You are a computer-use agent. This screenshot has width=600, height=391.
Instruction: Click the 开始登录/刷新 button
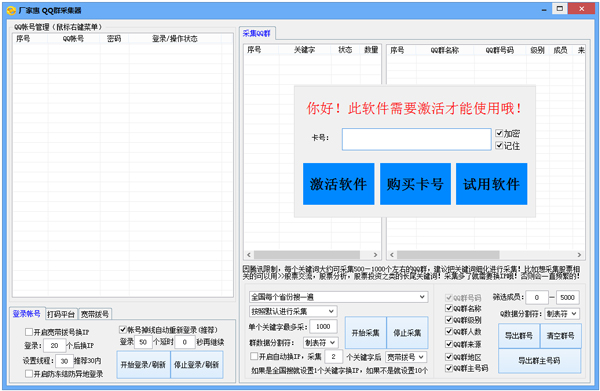coord(143,365)
